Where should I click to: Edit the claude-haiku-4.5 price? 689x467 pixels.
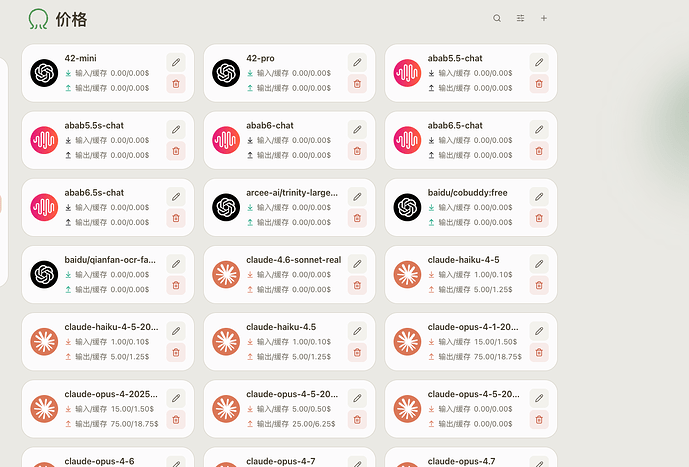pyautogui.click(x=357, y=331)
